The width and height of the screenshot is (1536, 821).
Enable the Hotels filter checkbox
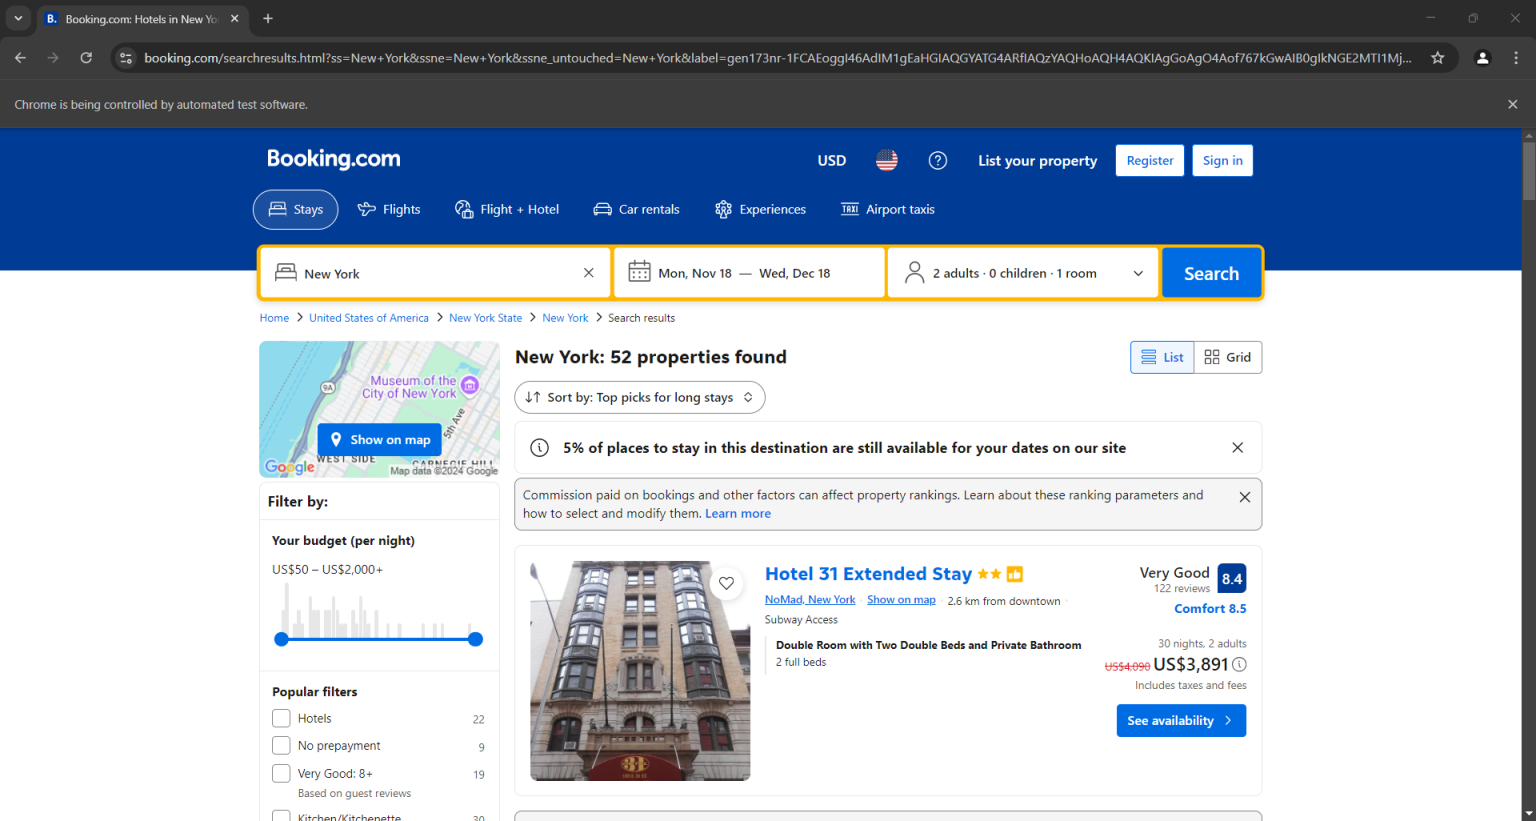[x=281, y=718]
